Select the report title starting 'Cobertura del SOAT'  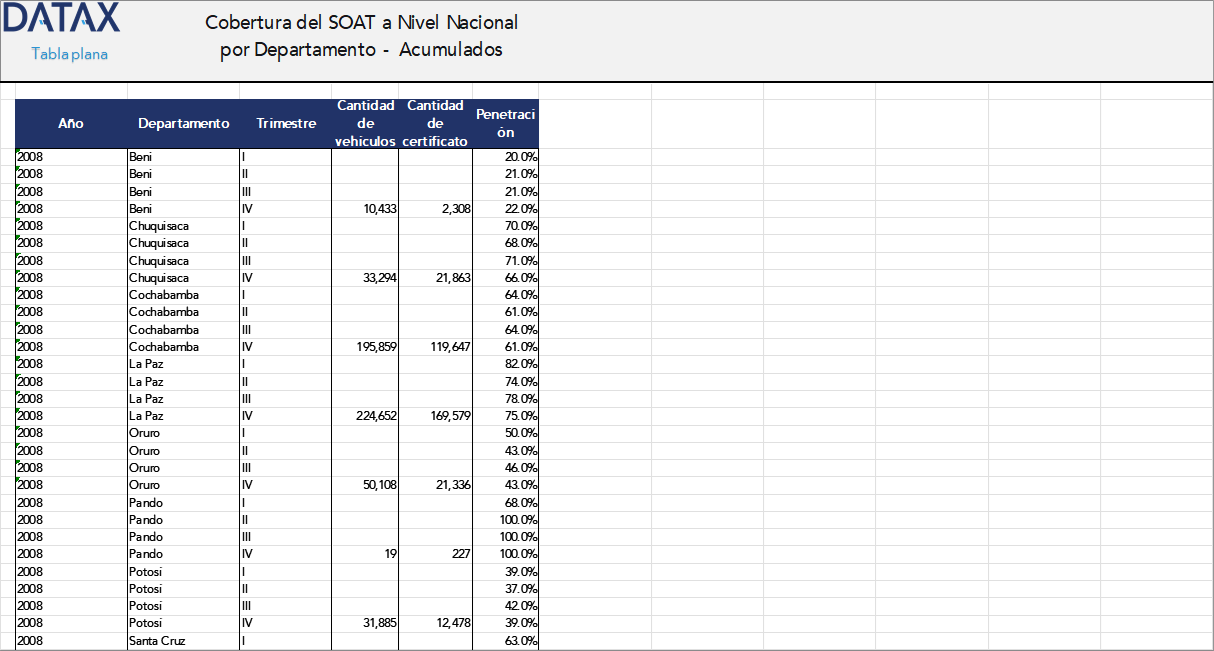pos(361,22)
